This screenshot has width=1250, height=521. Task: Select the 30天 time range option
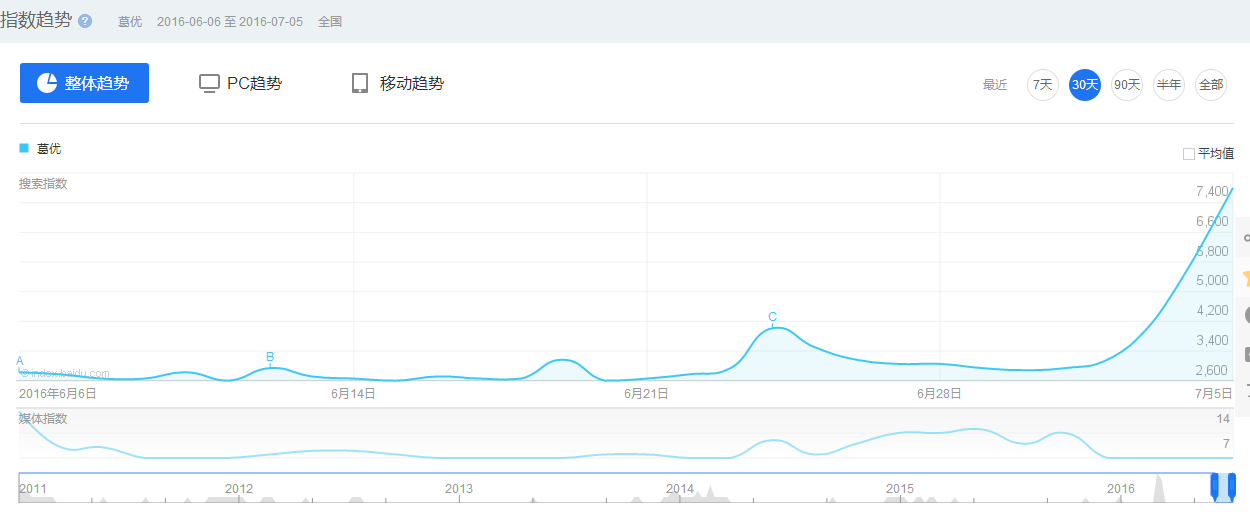[x=1085, y=85]
